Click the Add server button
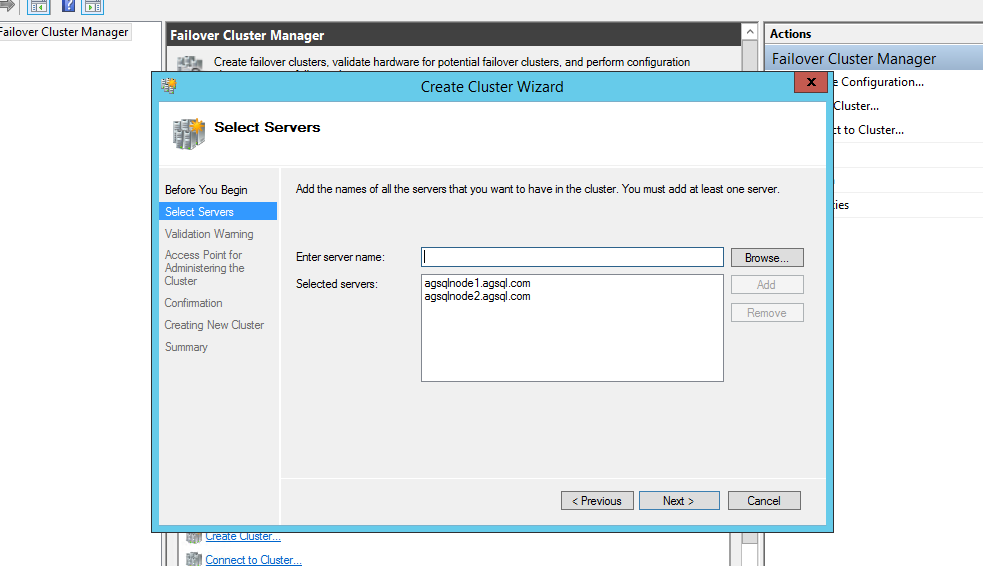Screen dimensions: 983x566 coord(767,285)
